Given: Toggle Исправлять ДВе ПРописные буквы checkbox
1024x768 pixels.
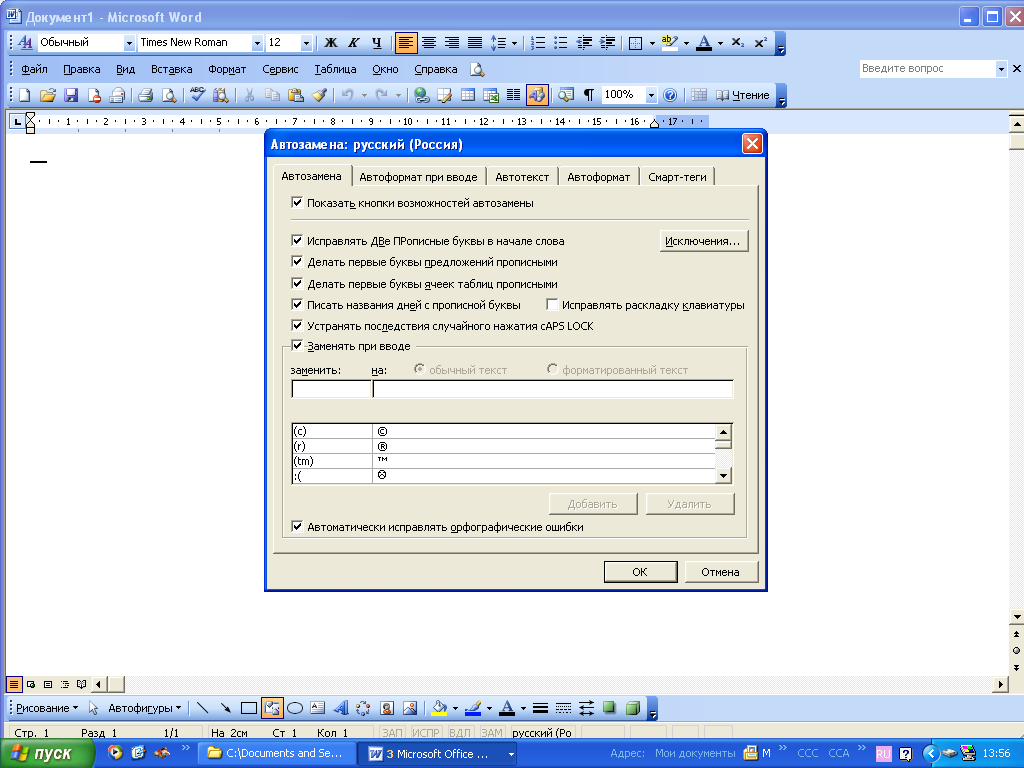Looking at the screenshot, I should (x=297, y=240).
